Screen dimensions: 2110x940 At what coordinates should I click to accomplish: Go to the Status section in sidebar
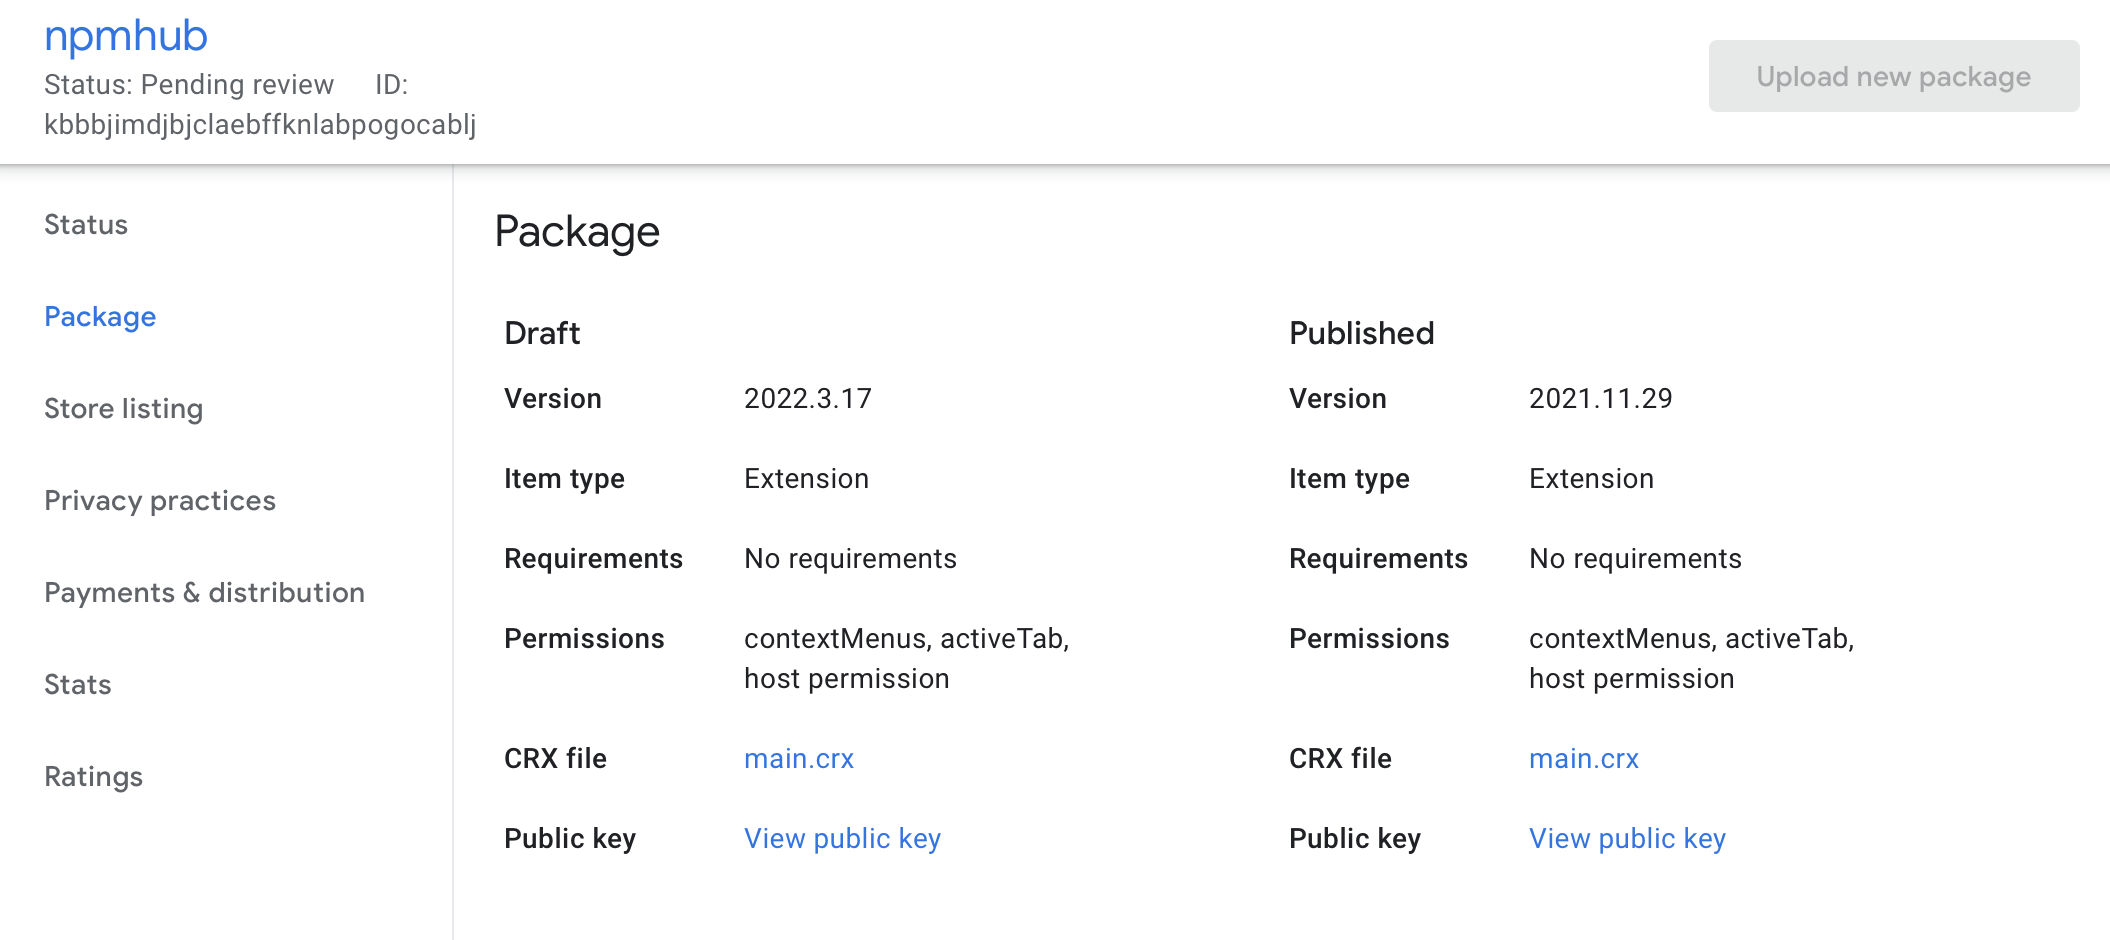click(86, 225)
